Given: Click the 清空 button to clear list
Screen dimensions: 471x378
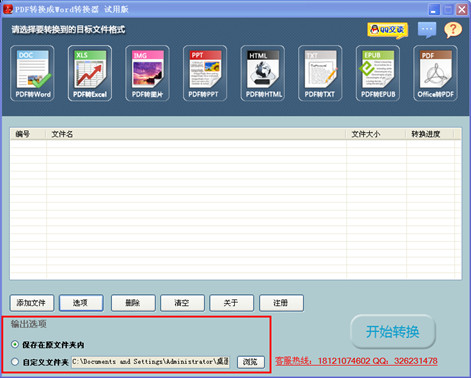Looking at the screenshot, I should [182, 303].
